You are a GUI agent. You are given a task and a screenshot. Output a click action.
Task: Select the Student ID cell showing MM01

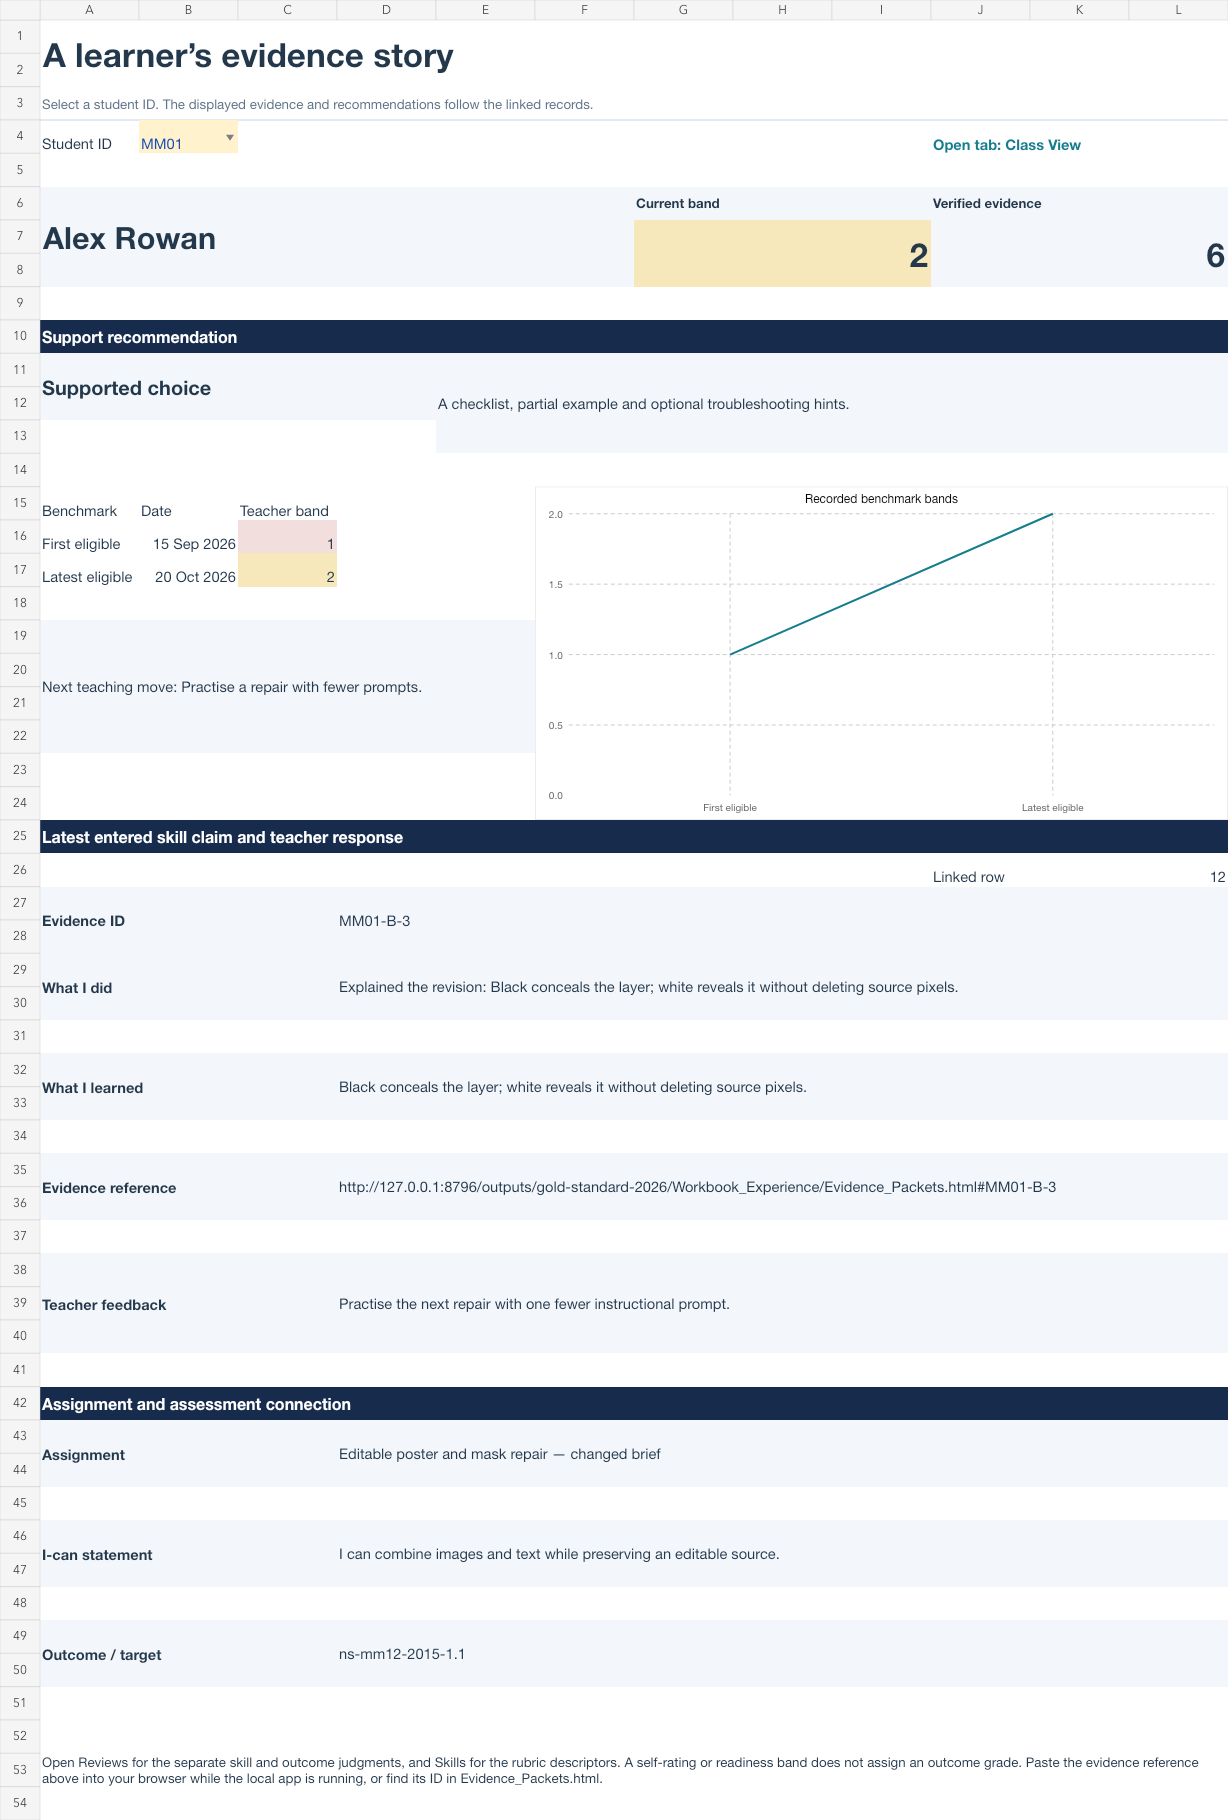188,137
